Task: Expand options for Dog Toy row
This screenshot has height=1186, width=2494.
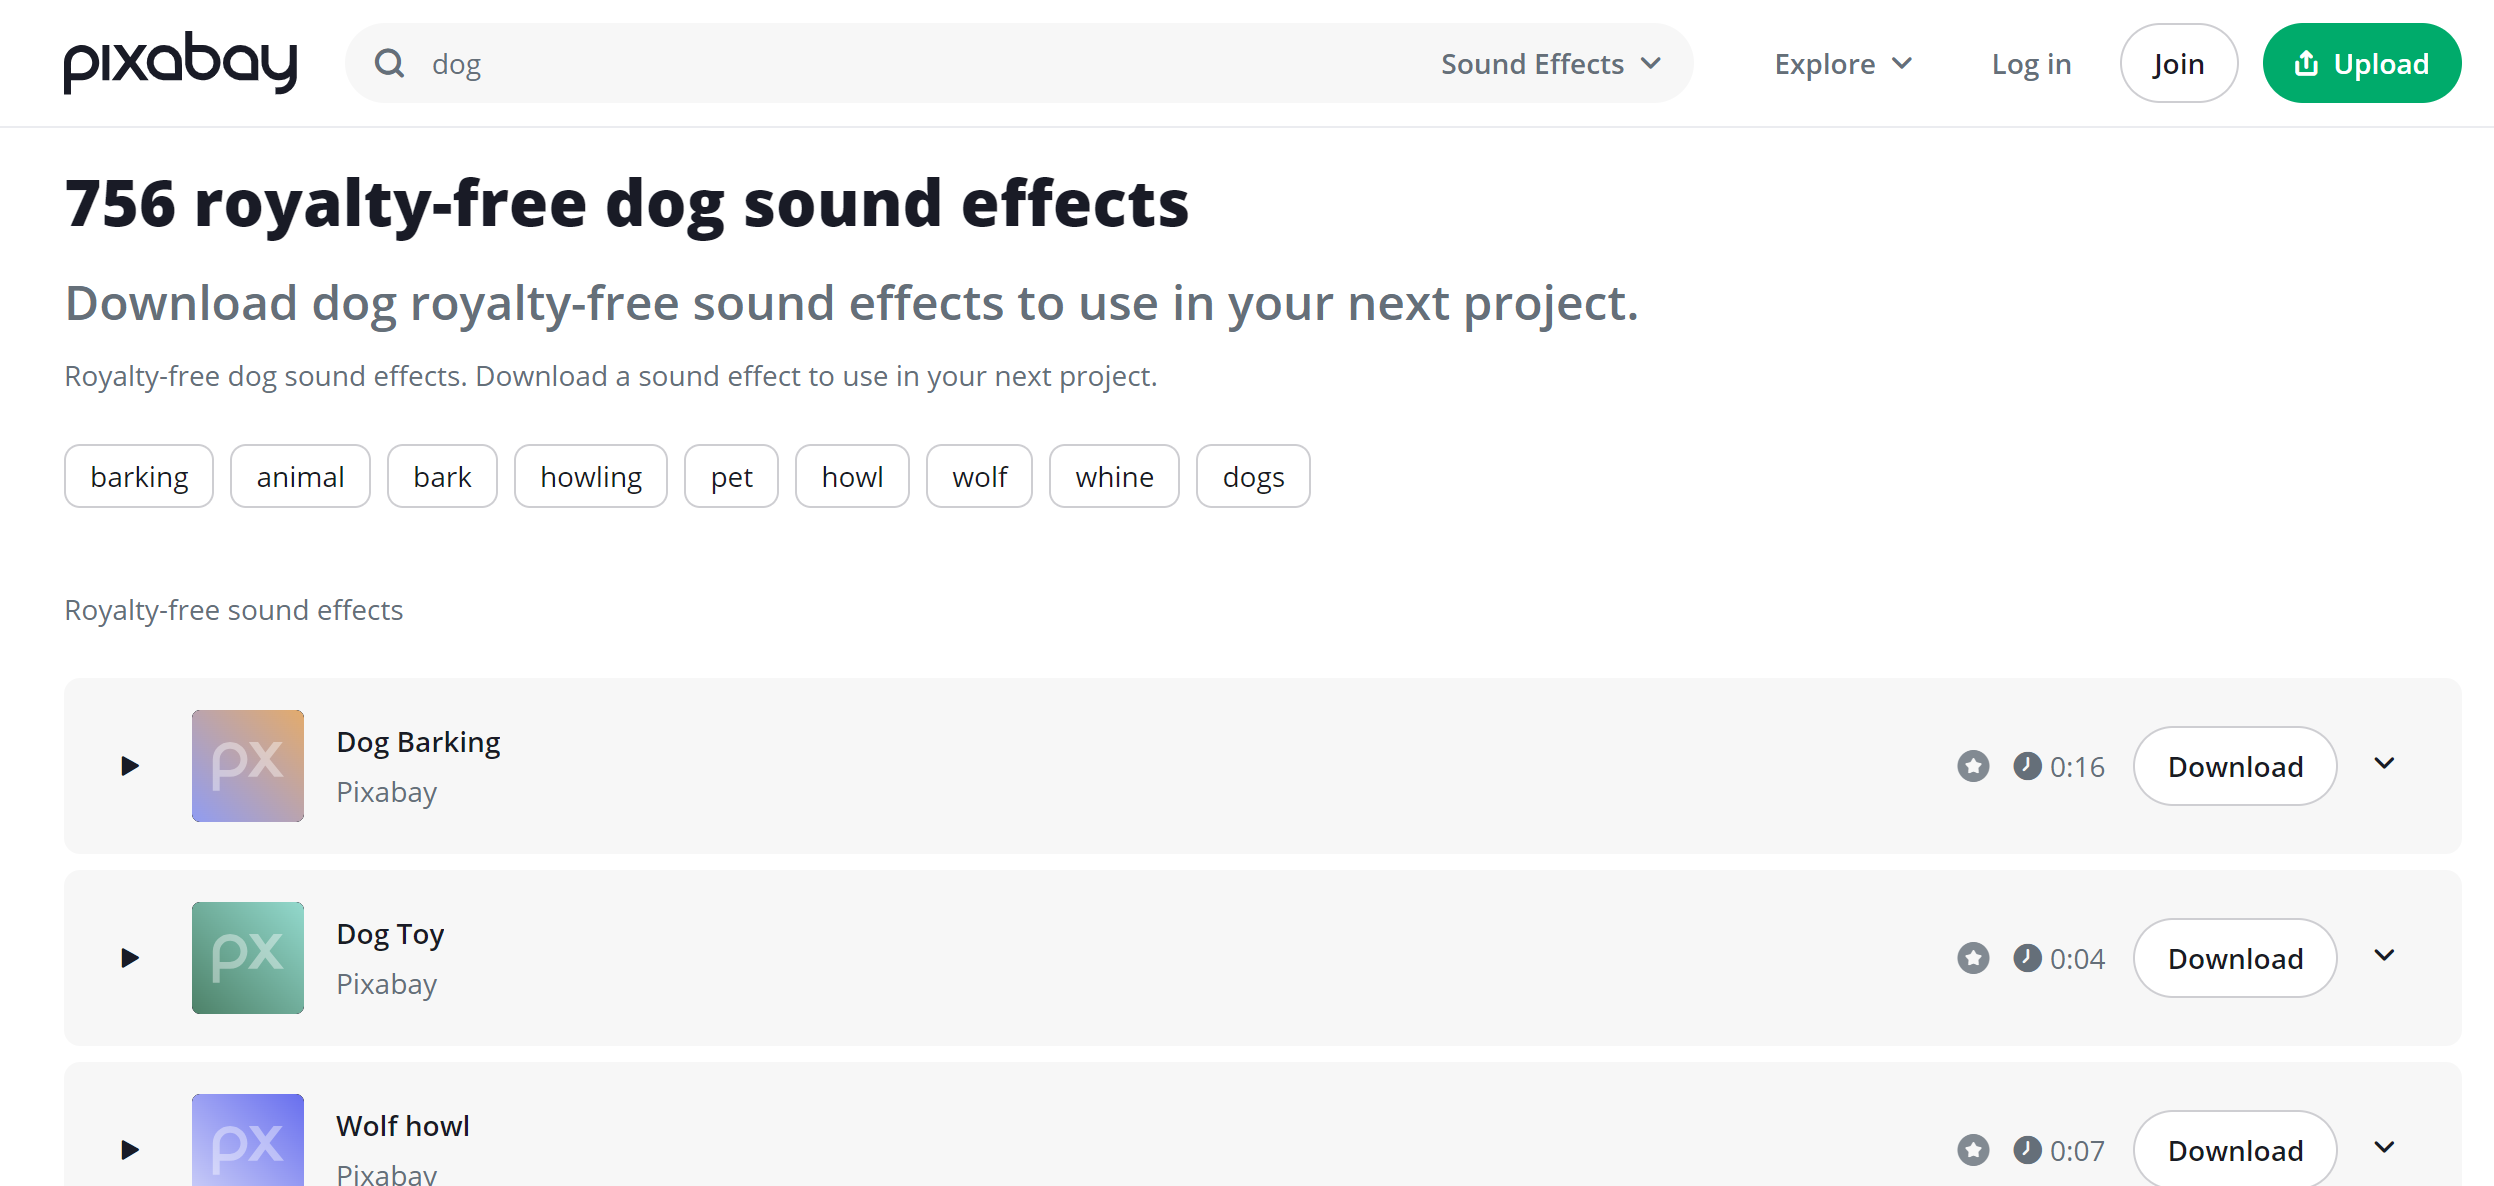Action: pos(2385,956)
